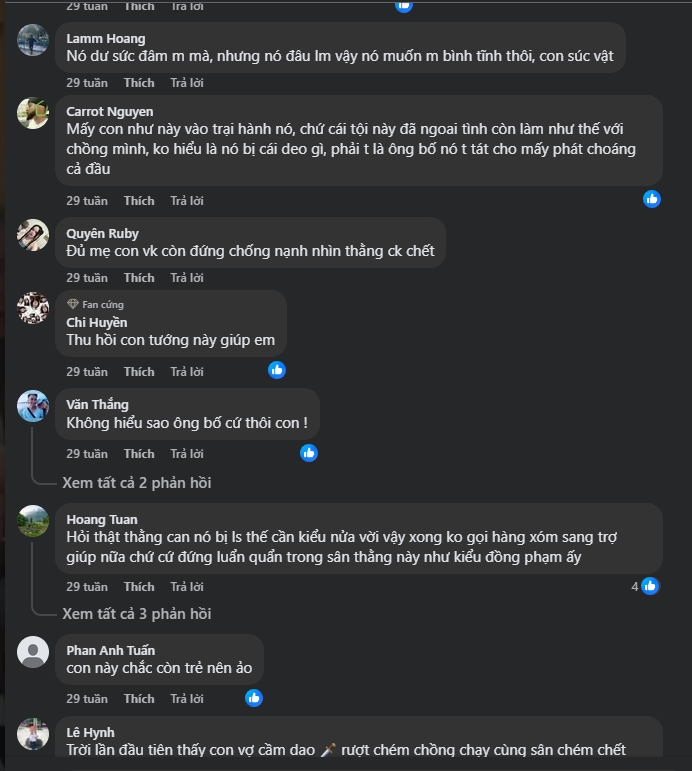692x771 pixels.
Task: Open Chi Huyền's profile name link
Action: 97,322
